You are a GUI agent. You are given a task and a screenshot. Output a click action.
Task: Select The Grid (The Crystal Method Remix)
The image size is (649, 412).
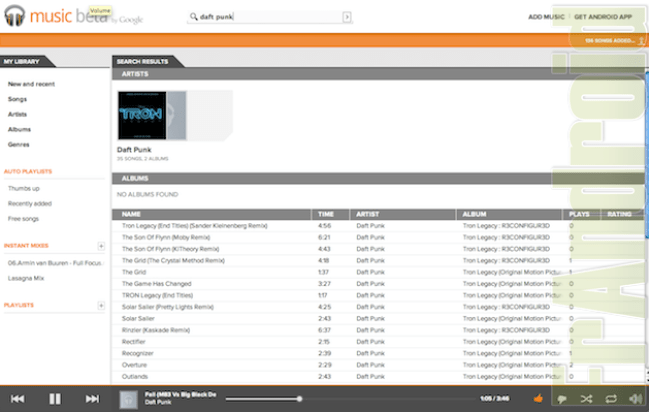173,261
